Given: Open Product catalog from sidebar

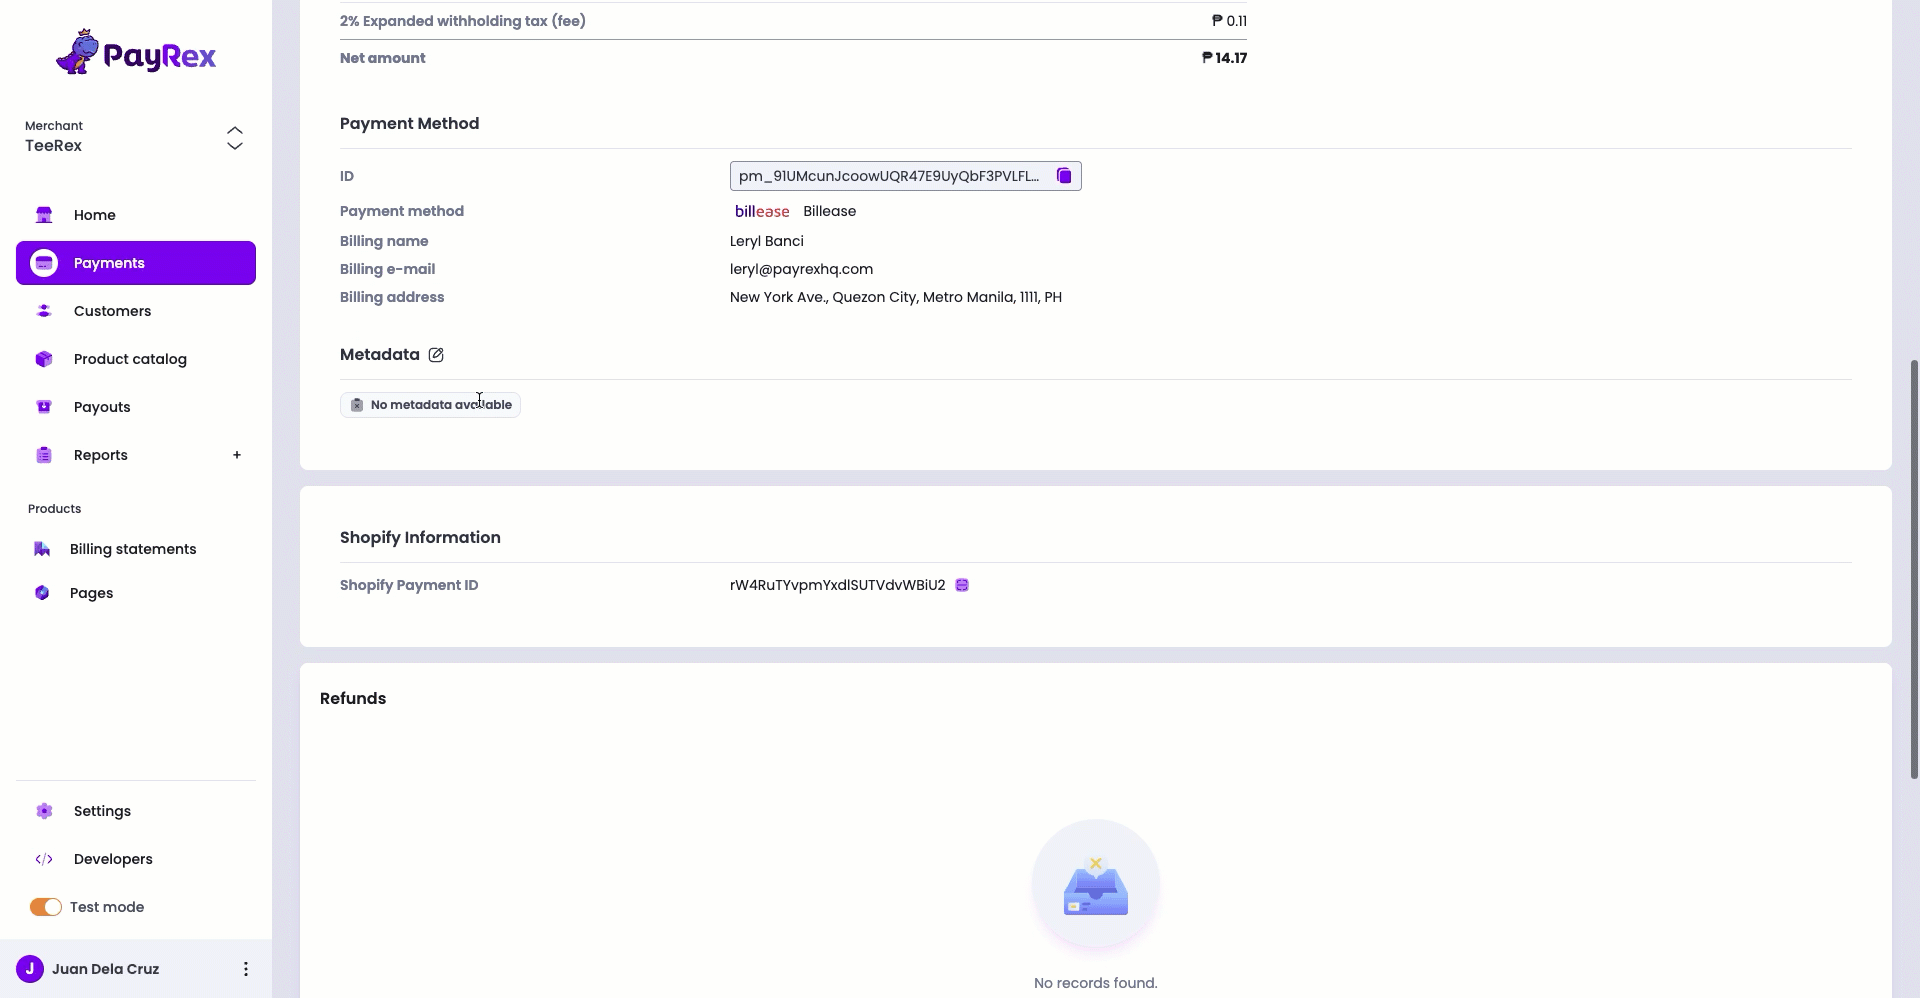Looking at the screenshot, I should pyautogui.click(x=43, y=359).
